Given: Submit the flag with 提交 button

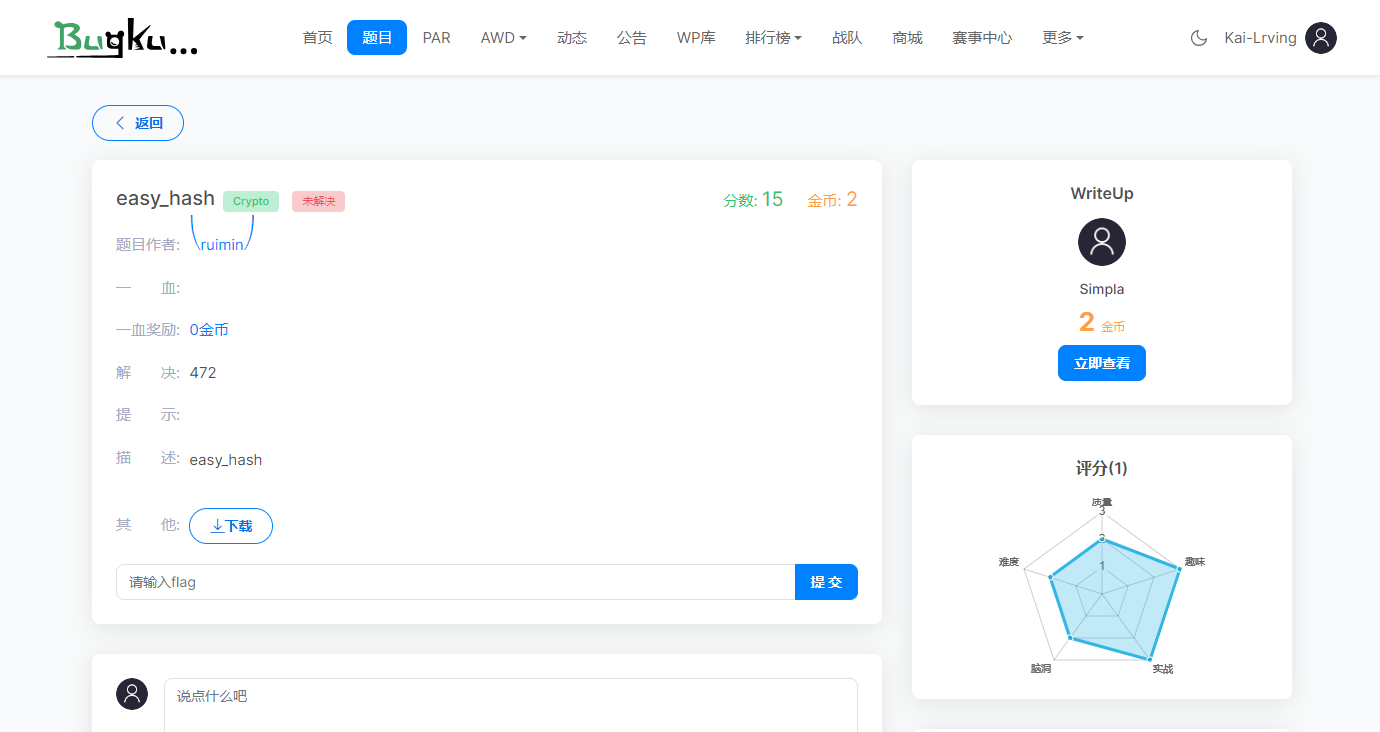Looking at the screenshot, I should coord(826,581).
